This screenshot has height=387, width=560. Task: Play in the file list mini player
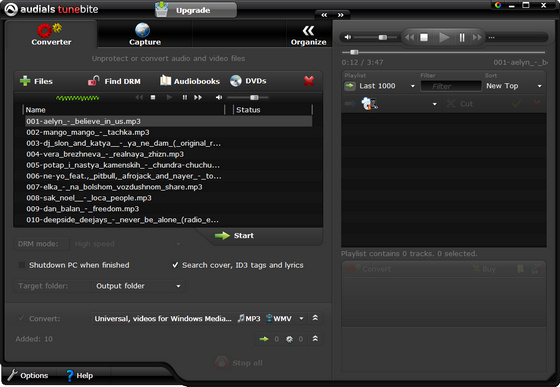click(169, 97)
